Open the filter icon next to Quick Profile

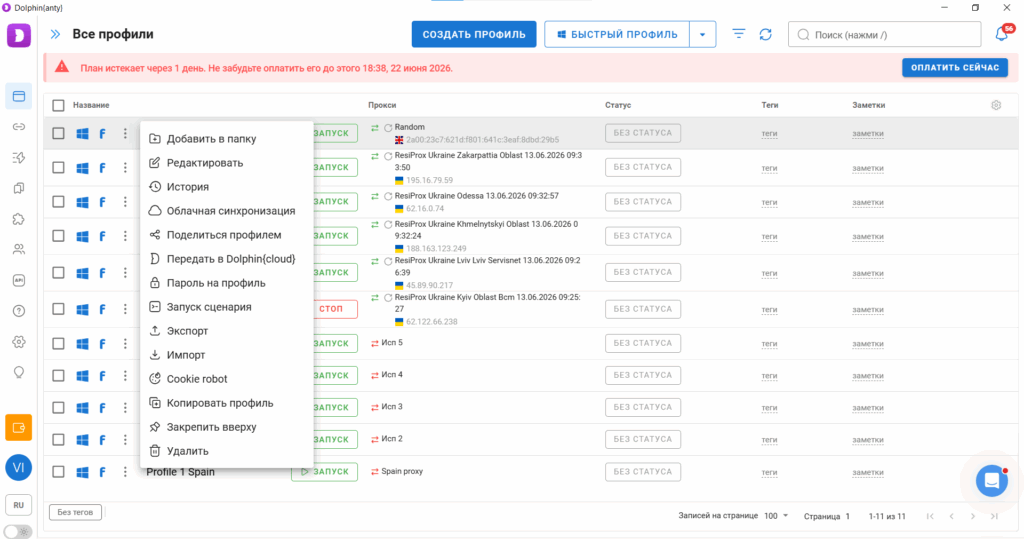pos(739,34)
